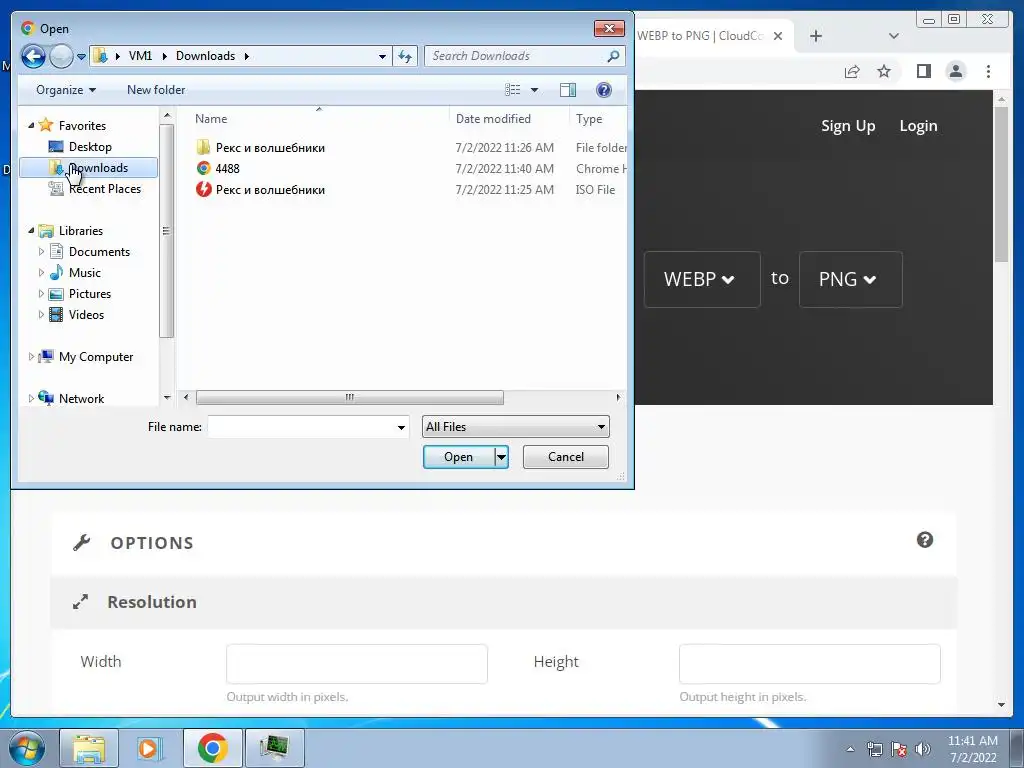1024x768 pixels.
Task: Refresh the Downloads folder listing
Action: tap(405, 56)
